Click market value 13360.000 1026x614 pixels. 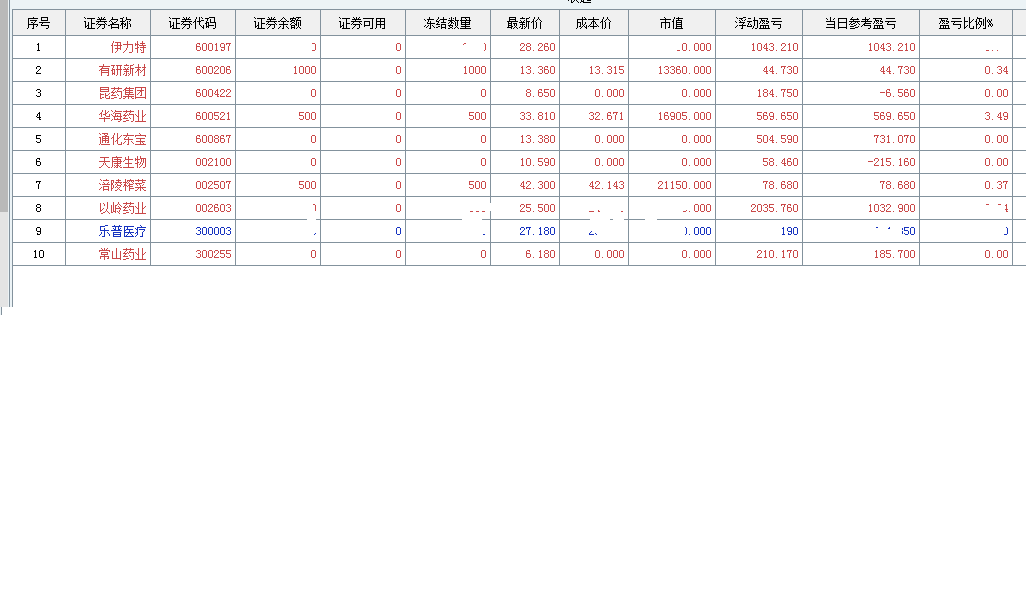click(x=684, y=70)
